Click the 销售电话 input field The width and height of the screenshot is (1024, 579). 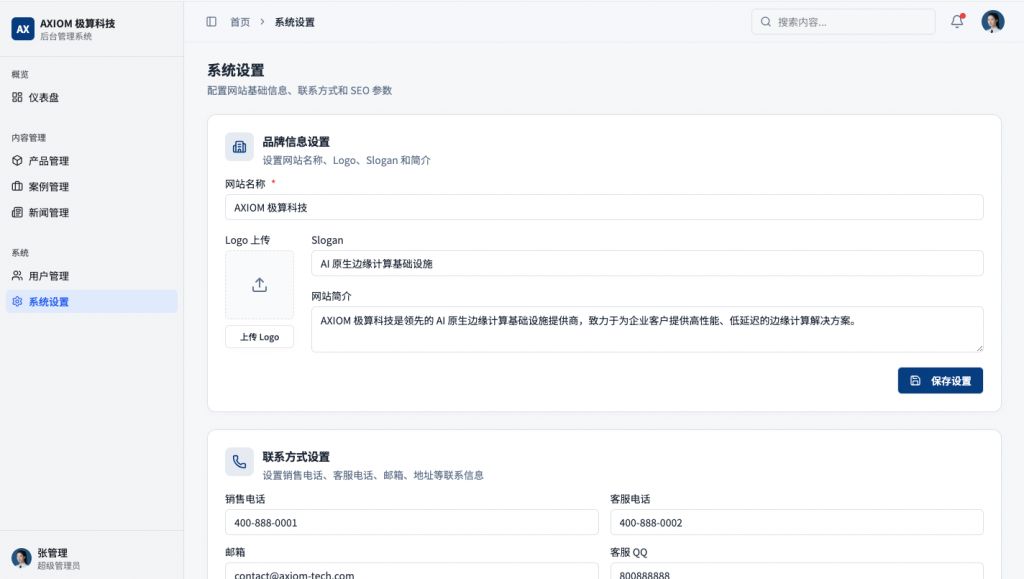pos(411,522)
